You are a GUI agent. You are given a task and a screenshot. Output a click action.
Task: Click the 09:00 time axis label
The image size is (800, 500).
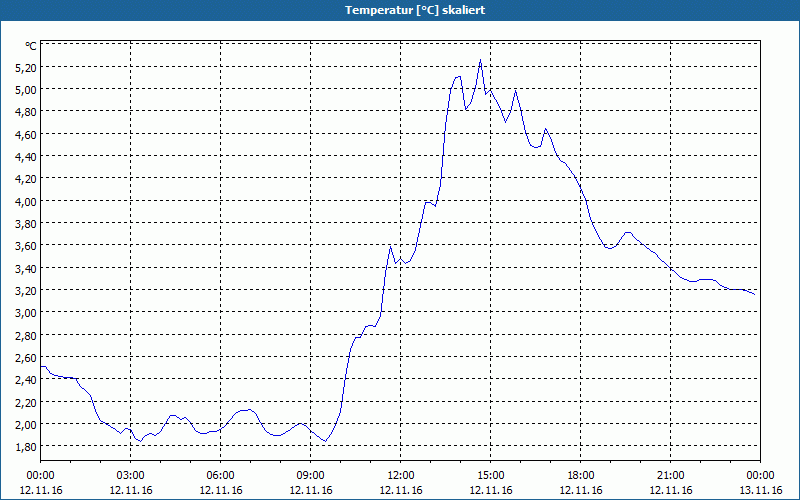[311, 476]
